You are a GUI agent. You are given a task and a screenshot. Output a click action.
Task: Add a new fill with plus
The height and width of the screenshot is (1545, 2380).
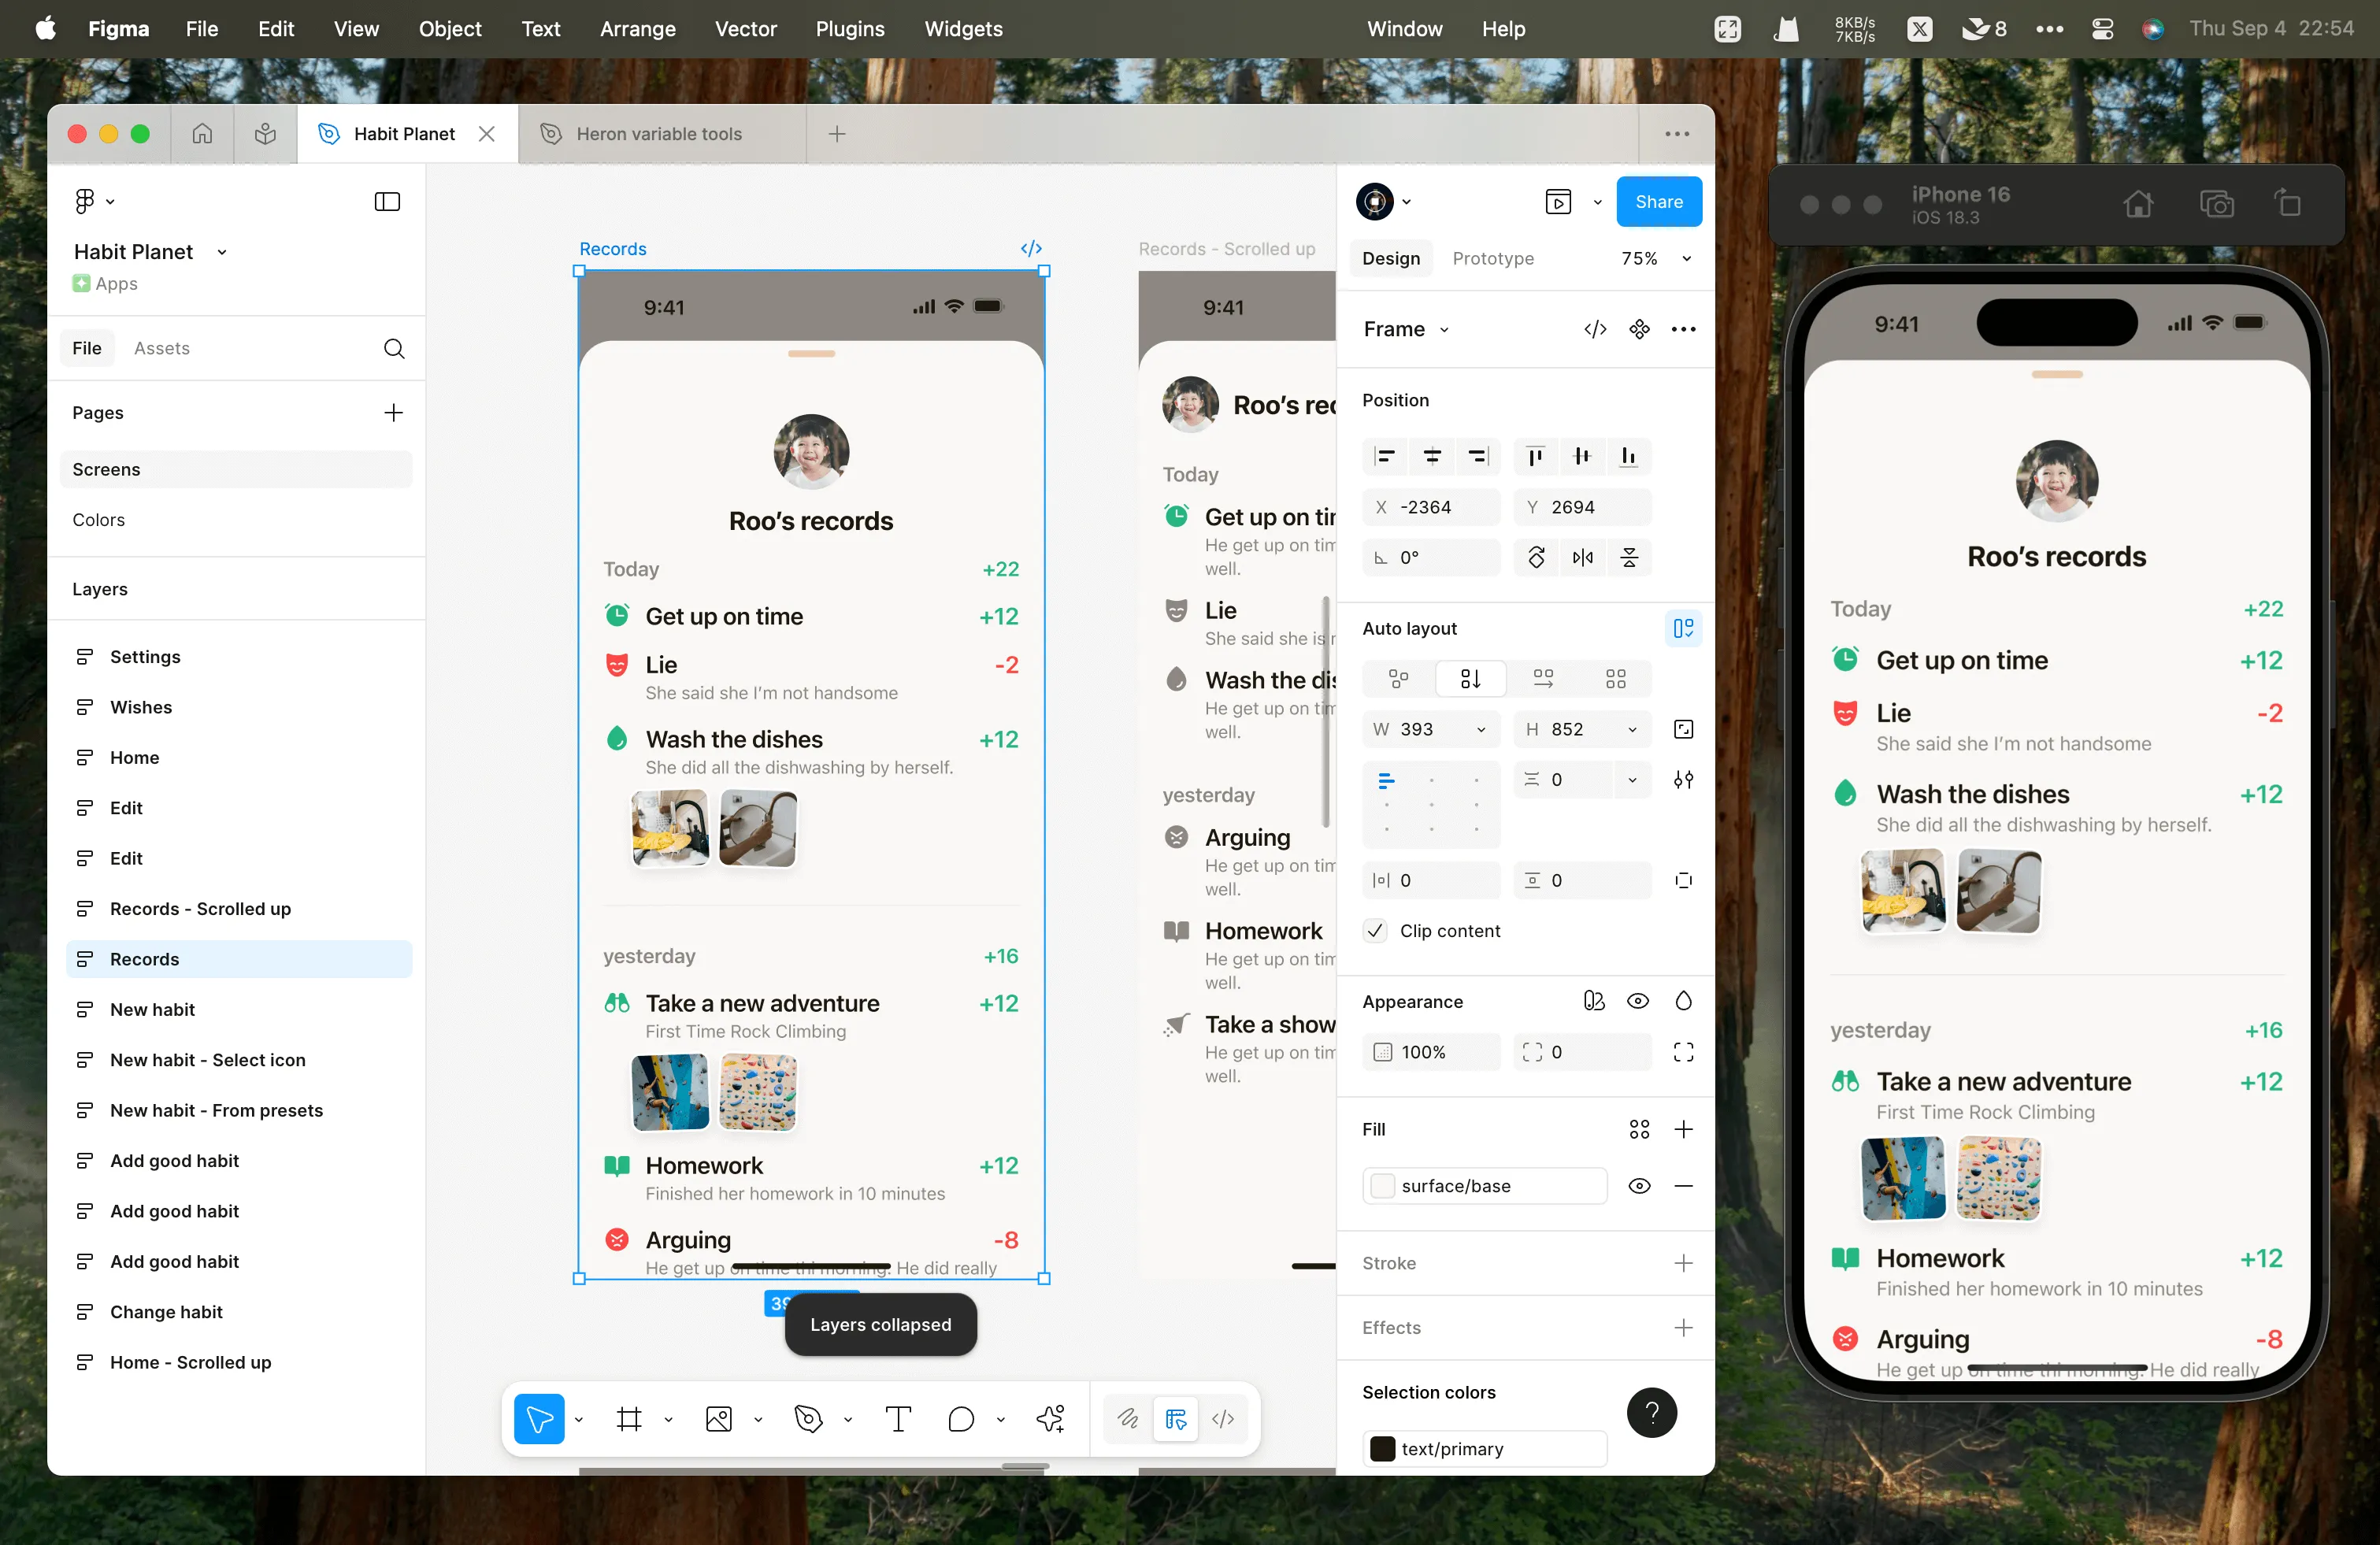tap(1683, 1129)
